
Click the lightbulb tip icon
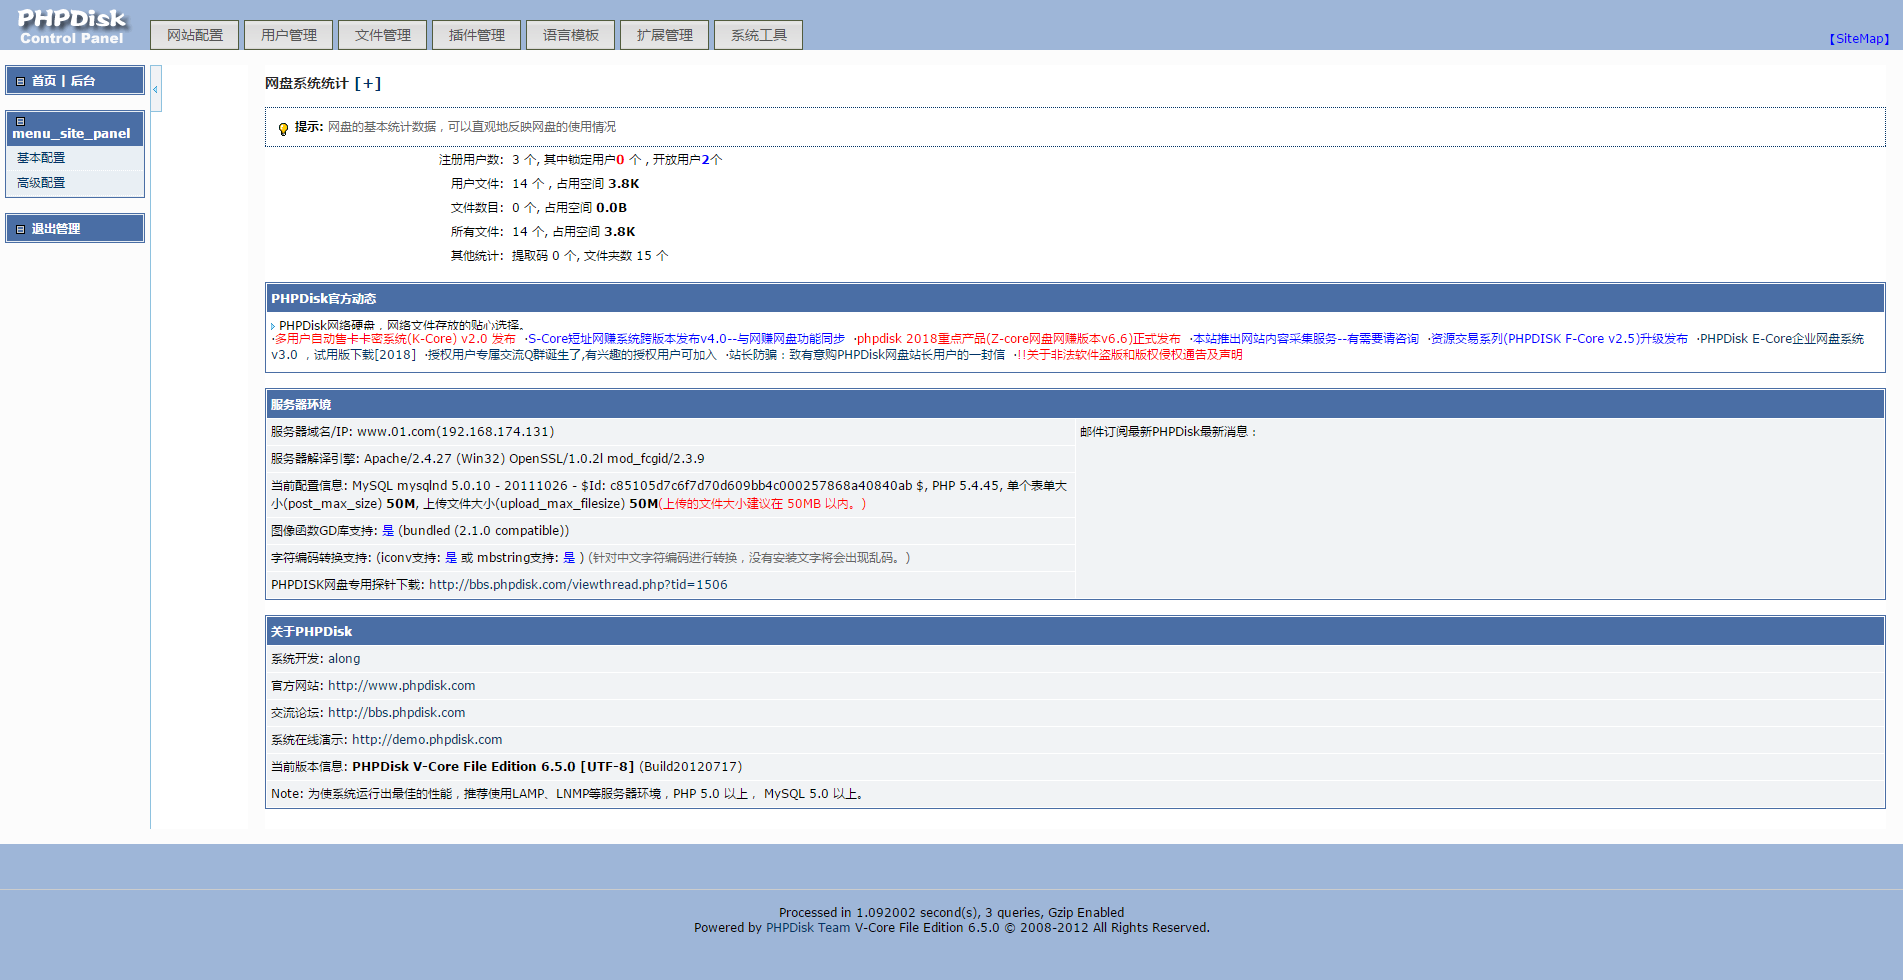pyautogui.click(x=283, y=128)
